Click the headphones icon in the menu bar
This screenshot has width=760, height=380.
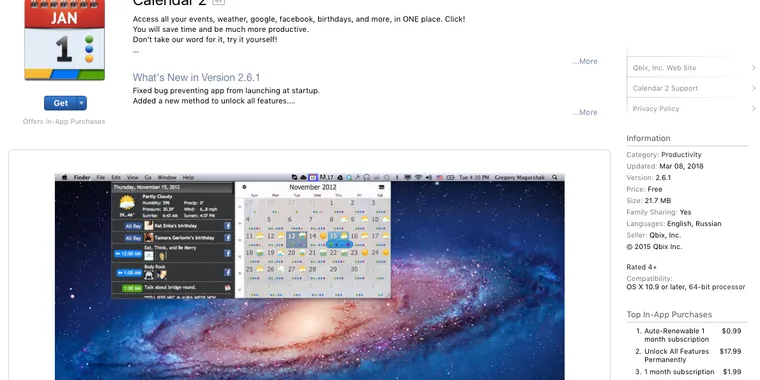(x=366, y=177)
